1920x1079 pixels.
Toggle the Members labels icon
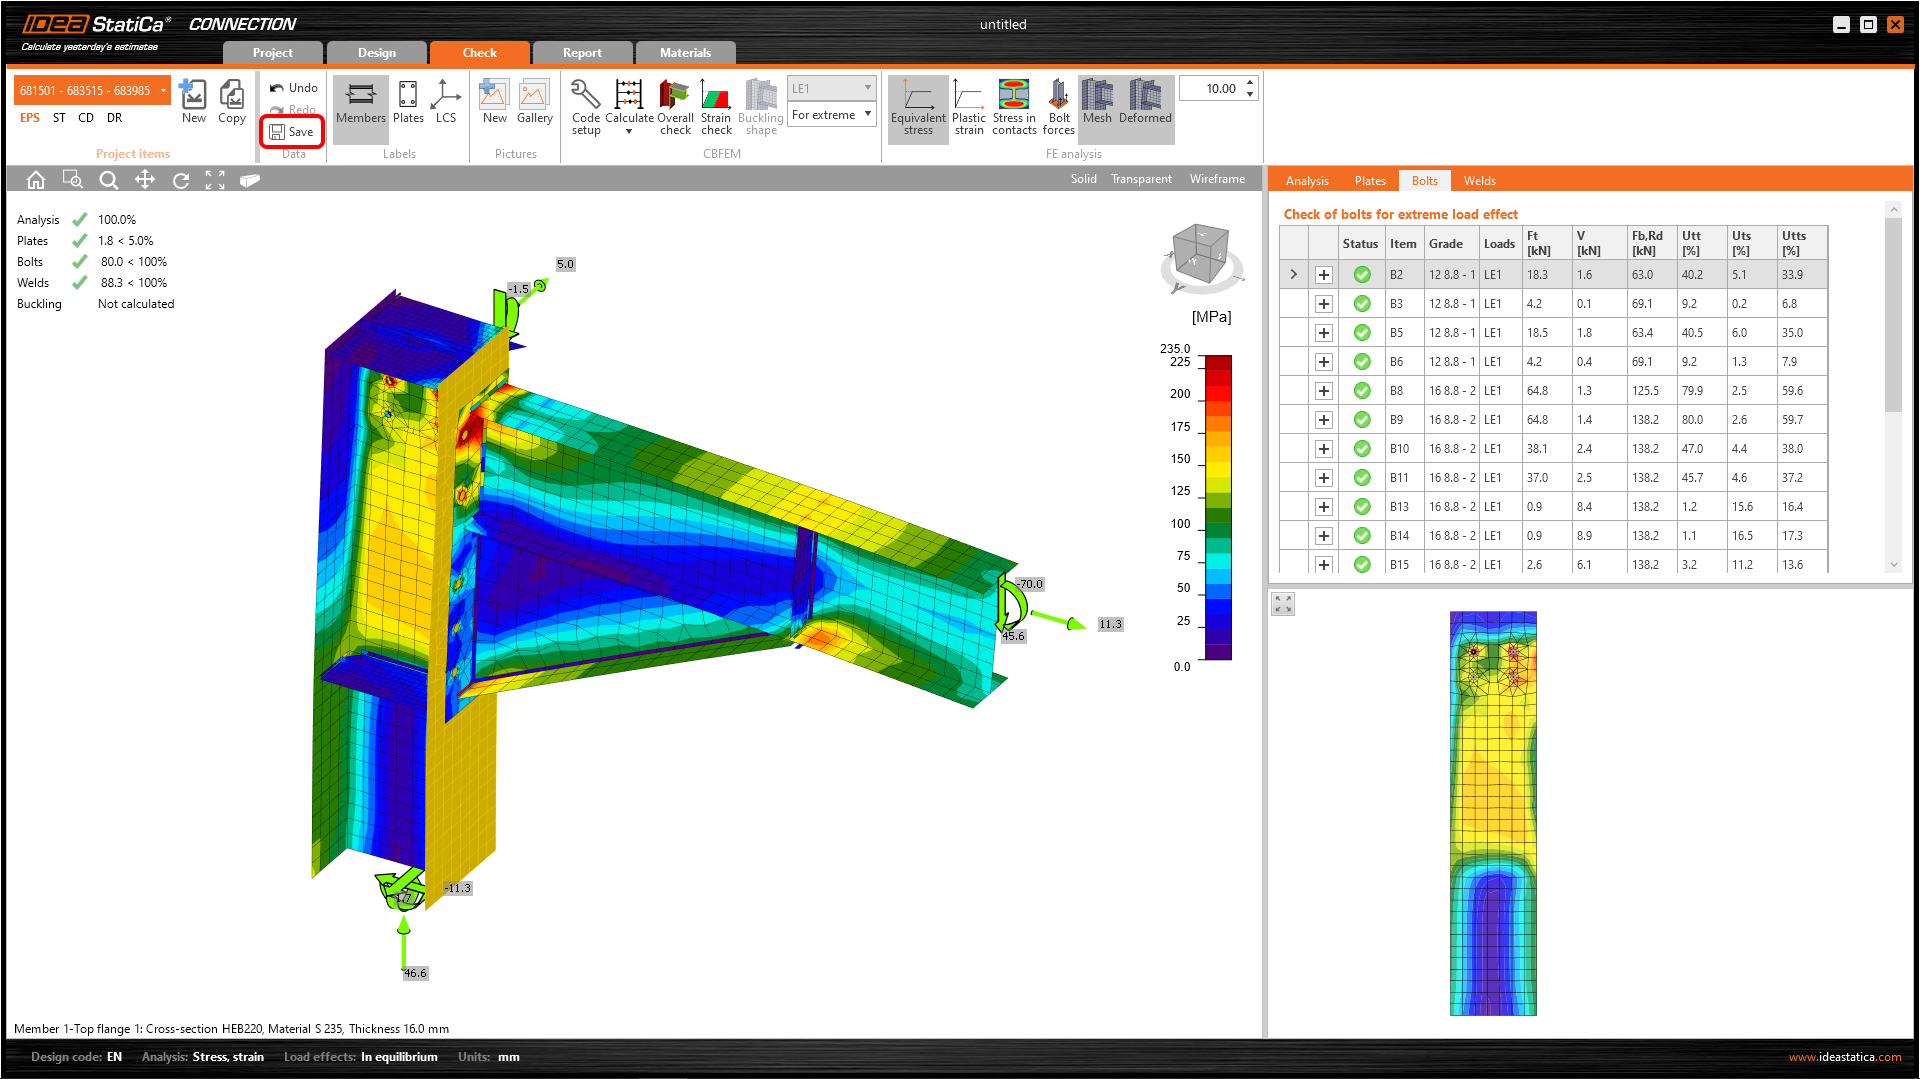pos(360,105)
